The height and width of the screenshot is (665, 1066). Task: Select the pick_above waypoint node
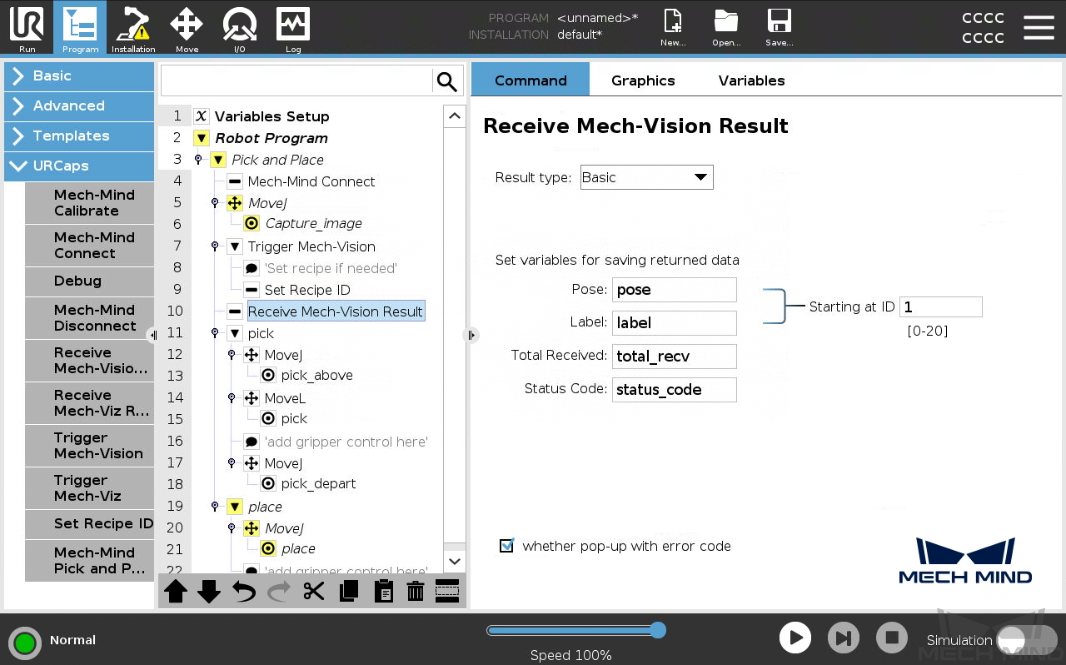pos(317,375)
